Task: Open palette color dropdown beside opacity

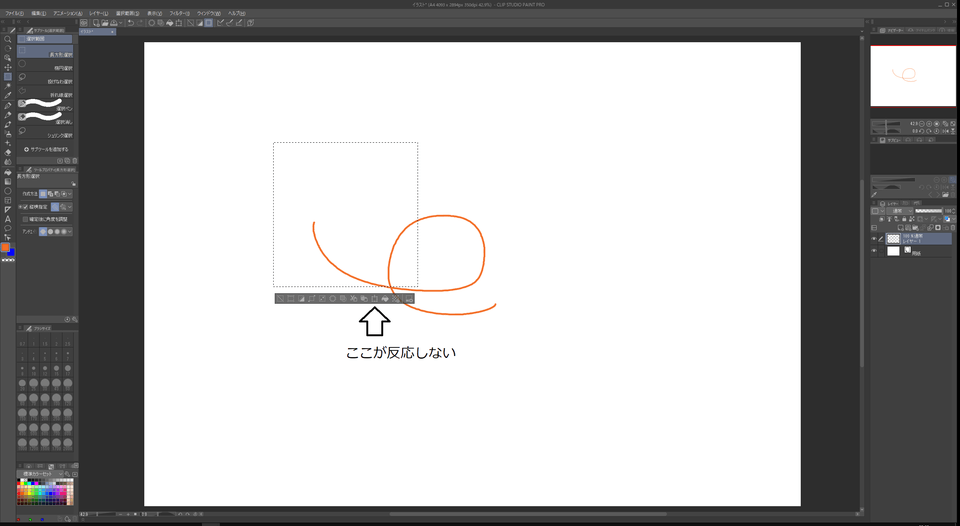Action: pos(877,211)
